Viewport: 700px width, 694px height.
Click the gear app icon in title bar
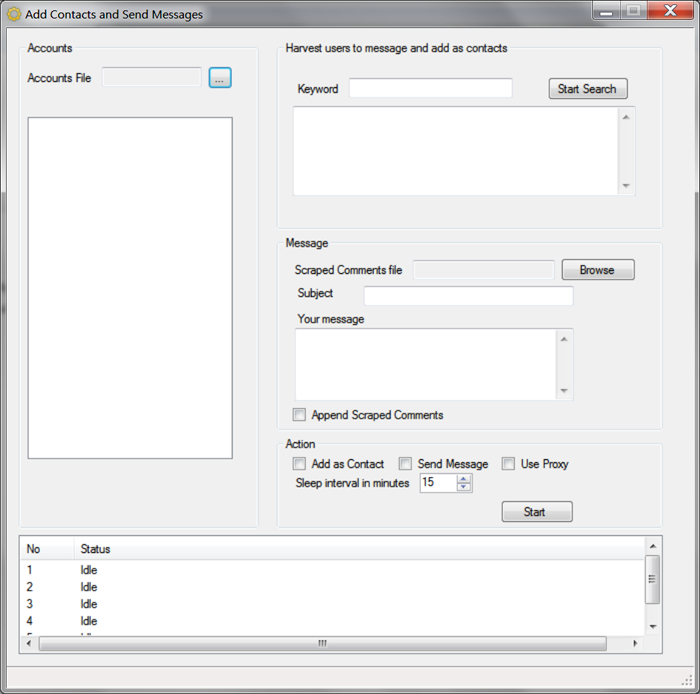pyautogui.click(x=14, y=15)
